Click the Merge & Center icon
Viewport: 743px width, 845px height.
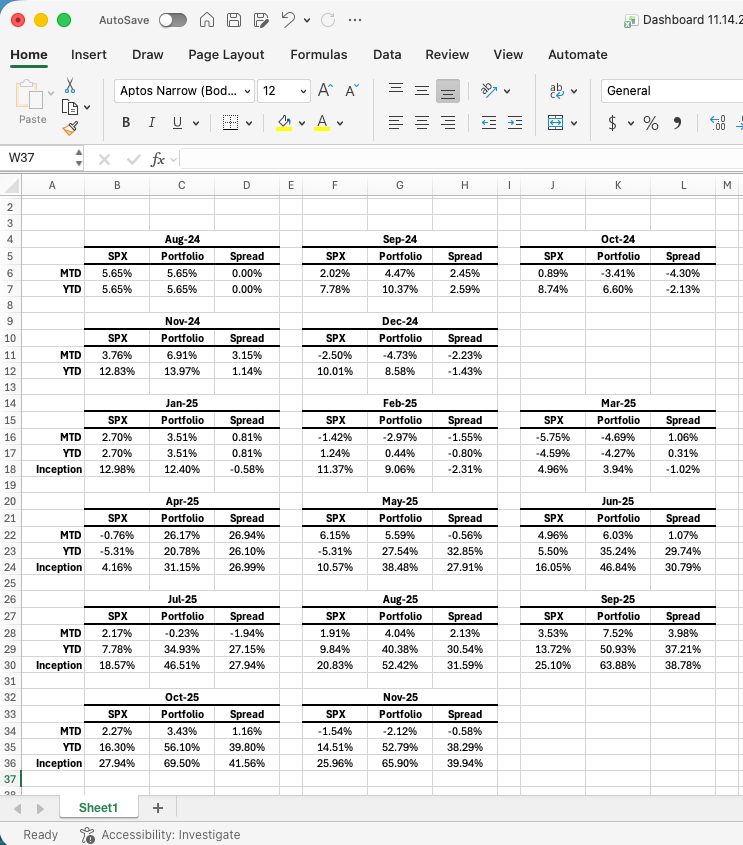click(x=555, y=123)
